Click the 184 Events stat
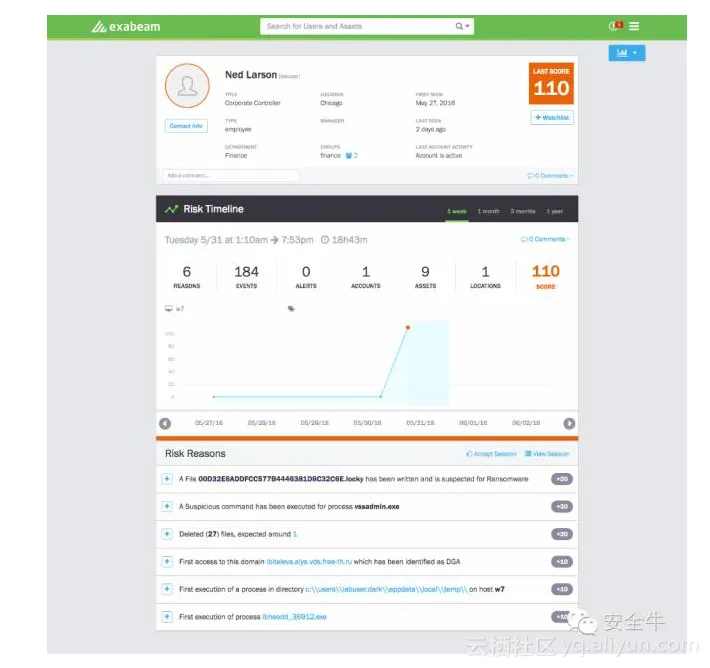This screenshot has height=668, width=710. click(x=246, y=276)
